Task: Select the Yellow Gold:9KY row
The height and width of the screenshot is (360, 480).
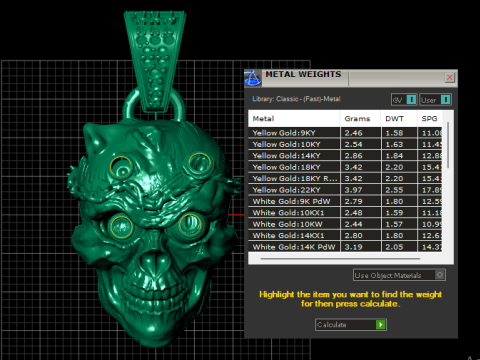Action: [x=345, y=133]
